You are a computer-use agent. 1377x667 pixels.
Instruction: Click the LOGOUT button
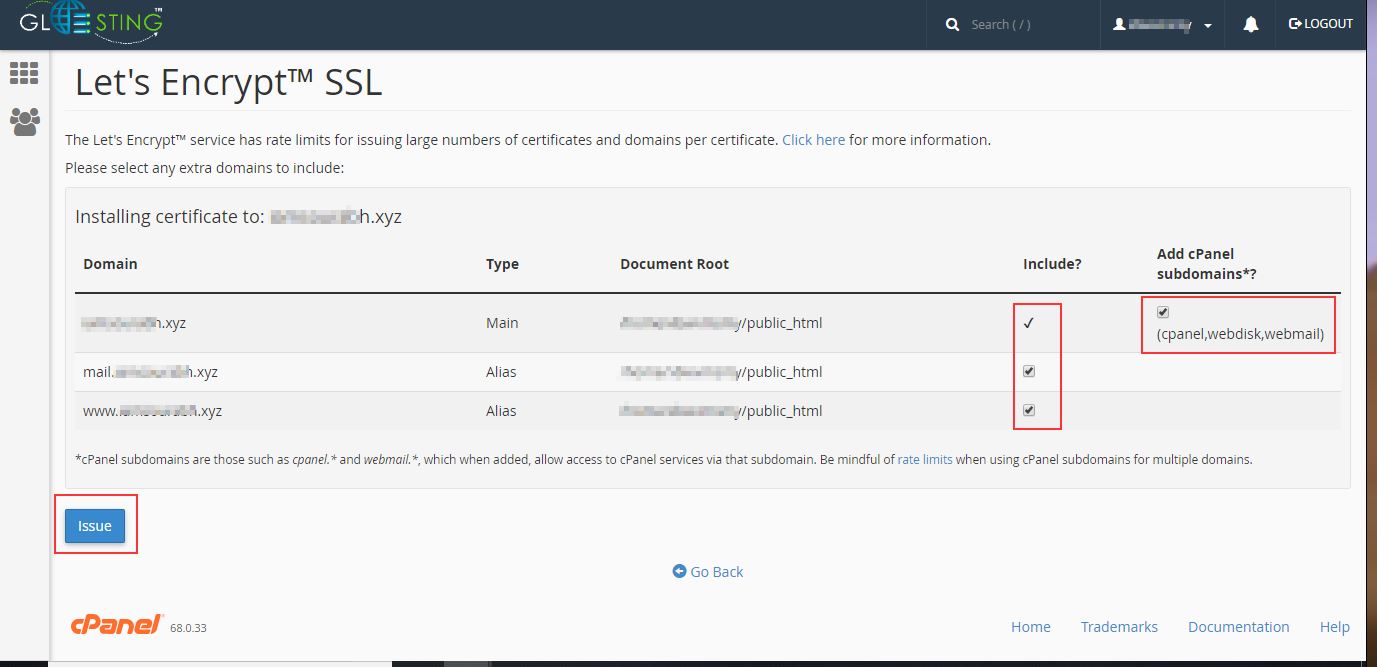pos(1321,24)
